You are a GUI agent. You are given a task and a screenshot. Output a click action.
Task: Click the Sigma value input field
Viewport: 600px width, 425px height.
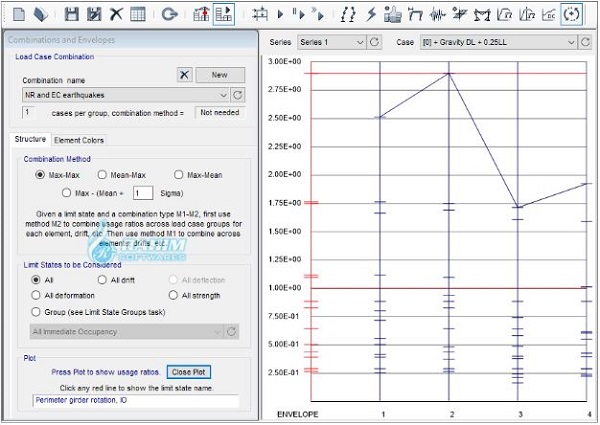click(x=142, y=192)
